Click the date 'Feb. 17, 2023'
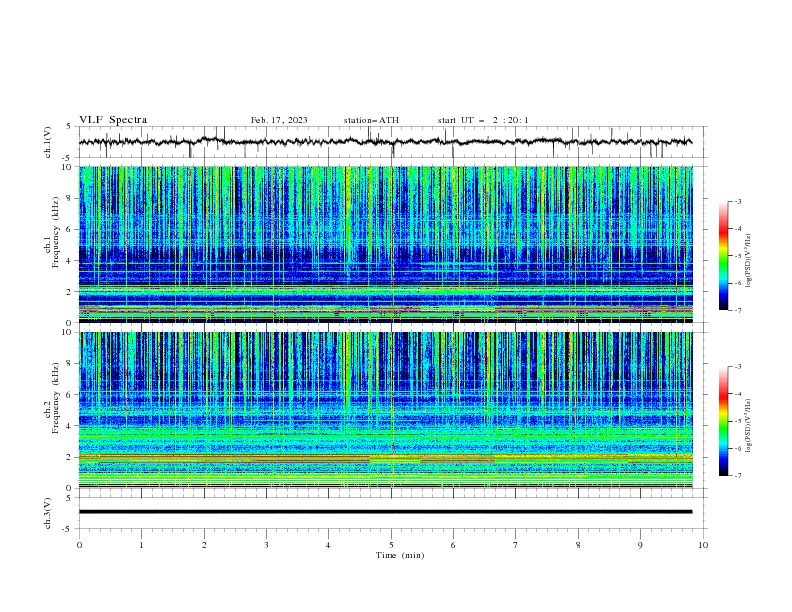The height and width of the screenshot is (612, 792). click(x=279, y=120)
